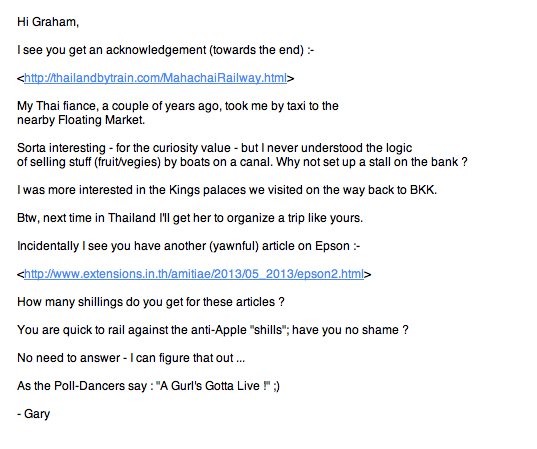
Task: Click the '- Gary' signature
Action: [x=34, y=414]
